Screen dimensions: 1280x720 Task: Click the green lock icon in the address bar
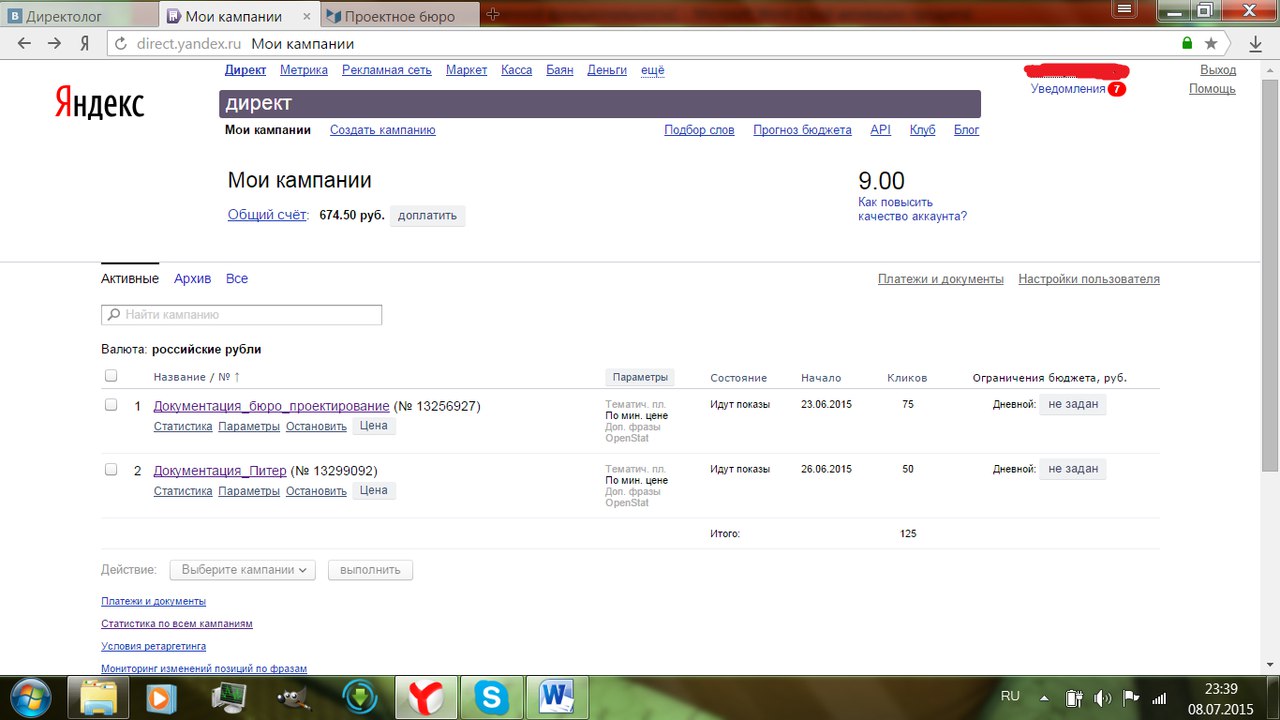[1187, 44]
